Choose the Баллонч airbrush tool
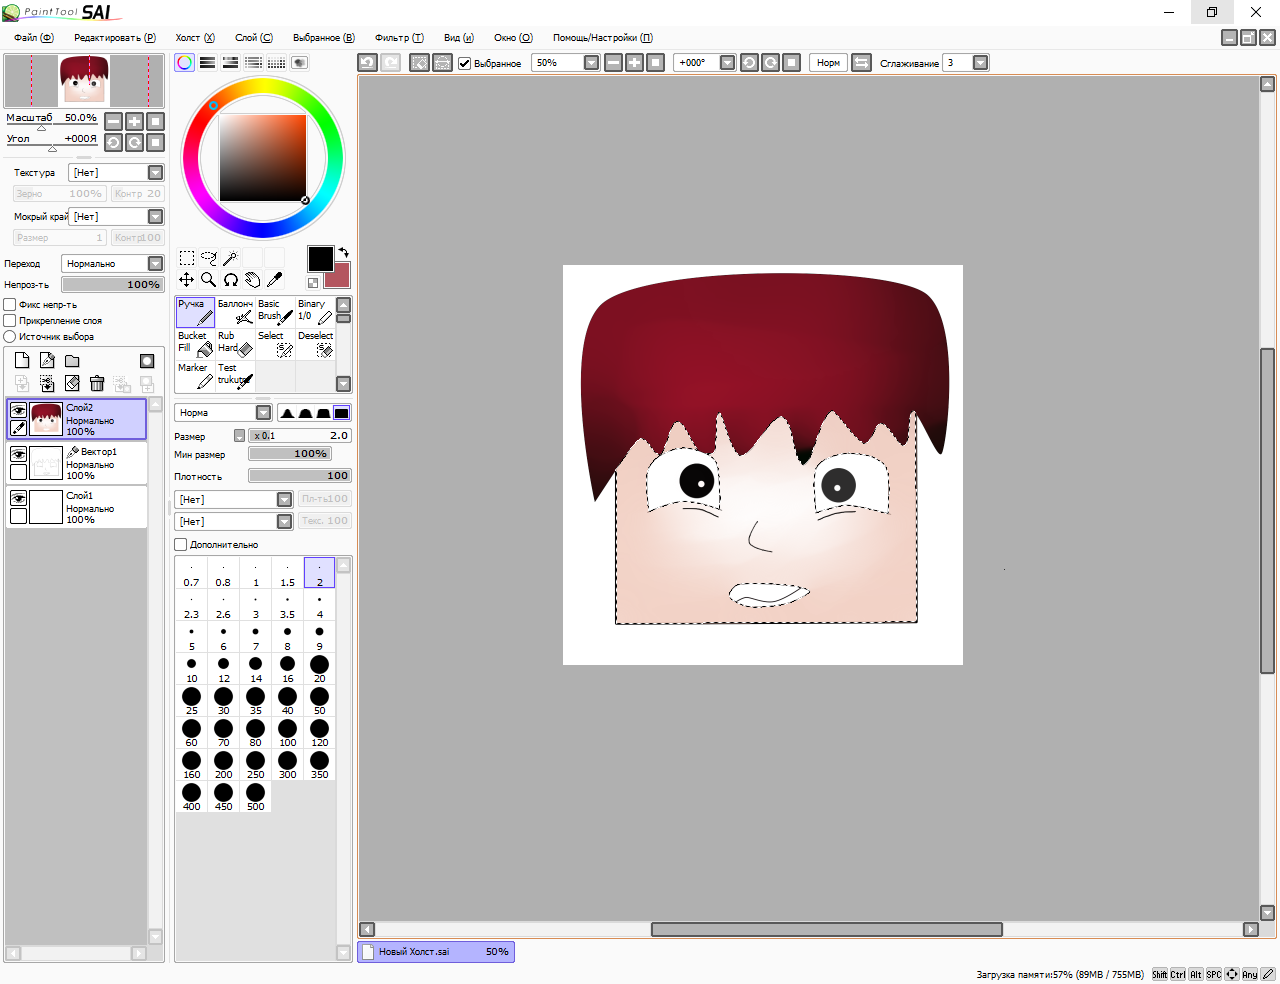The image size is (1280, 984). click(236, 312)
